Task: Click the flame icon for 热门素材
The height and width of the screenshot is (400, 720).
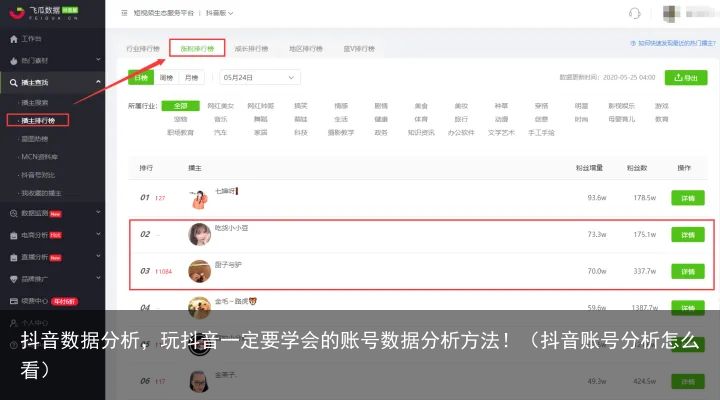Action: pyautogui.click(x=14, y=61)
